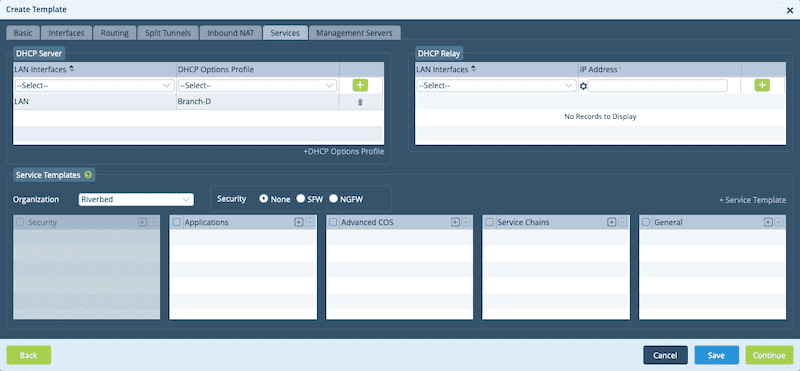Delete the LAN Branch-D DHCP Server row
This screenshot has height=371, width=800.
(x=360, y=102)
